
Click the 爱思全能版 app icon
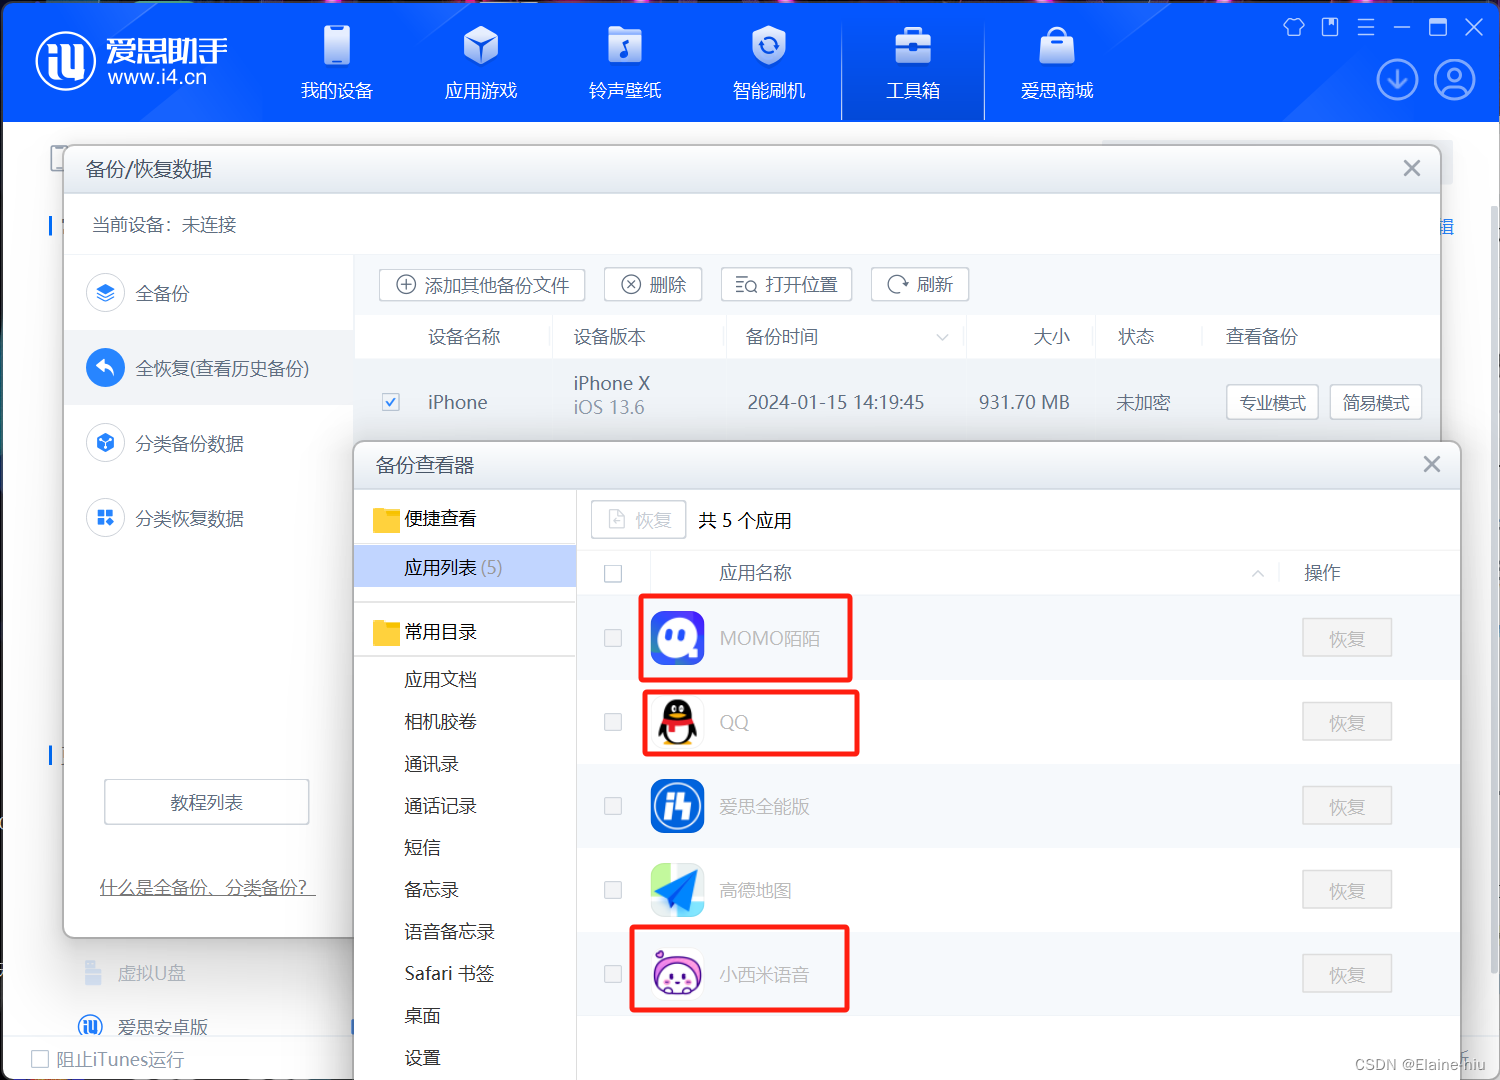click(x=677, y=806)
